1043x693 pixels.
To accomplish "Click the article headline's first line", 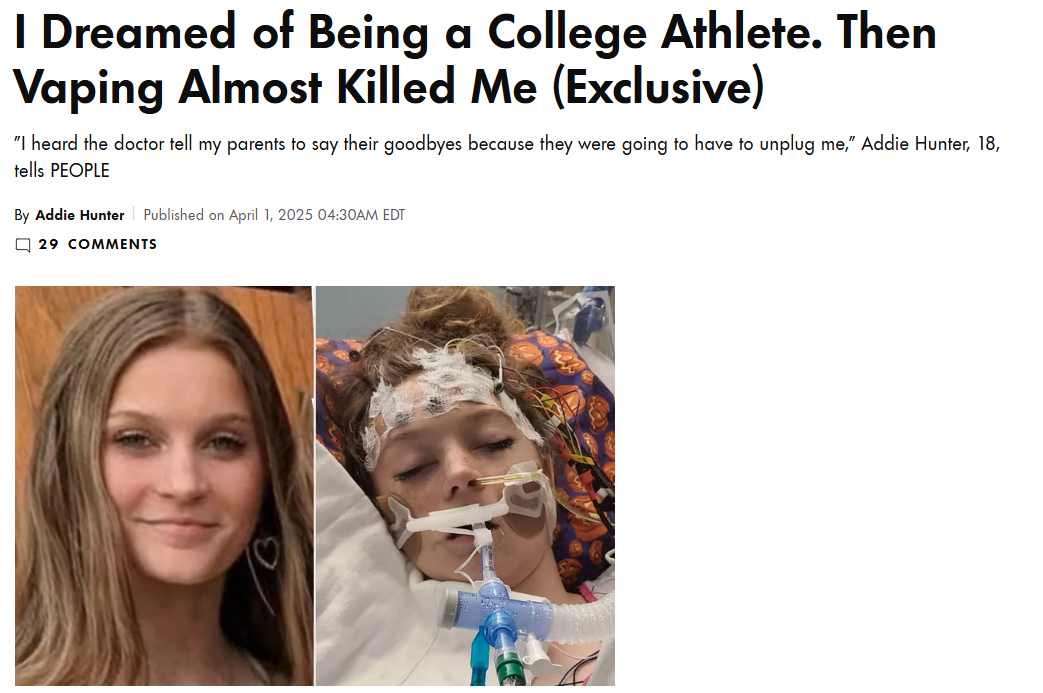I will click(475, 33).
